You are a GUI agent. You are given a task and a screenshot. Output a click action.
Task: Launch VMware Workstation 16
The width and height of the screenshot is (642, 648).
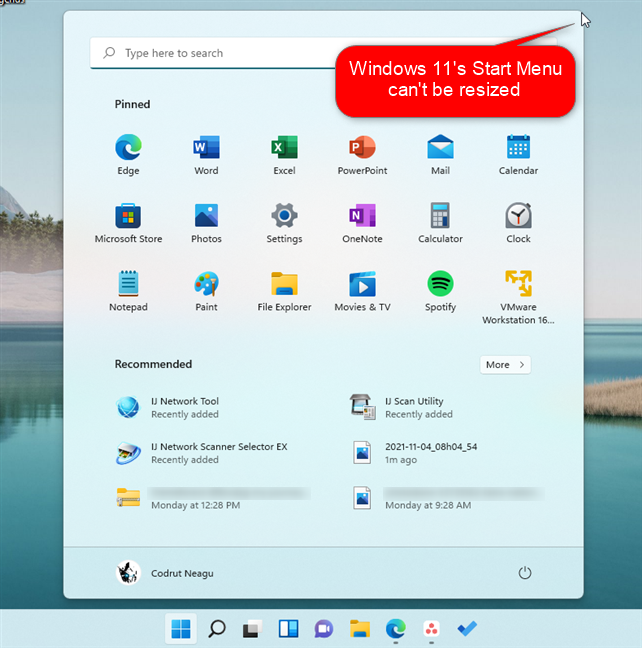point(518,297)
